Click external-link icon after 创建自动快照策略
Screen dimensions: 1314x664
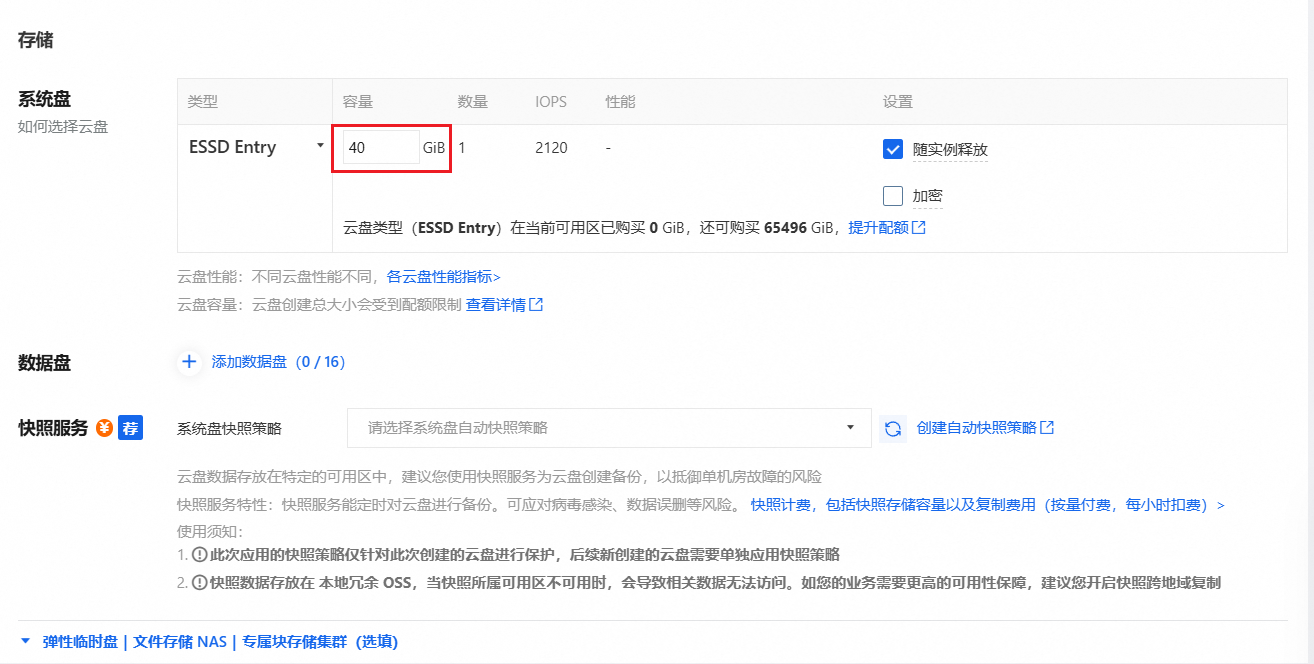coord(1047,428)
